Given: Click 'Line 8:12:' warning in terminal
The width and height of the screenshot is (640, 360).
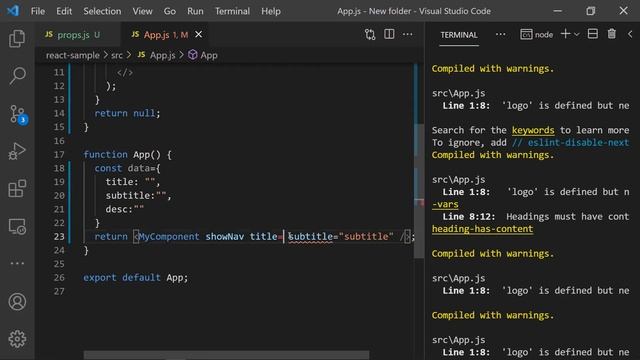Looking at the screenshot, I should (x=469, y=217).
